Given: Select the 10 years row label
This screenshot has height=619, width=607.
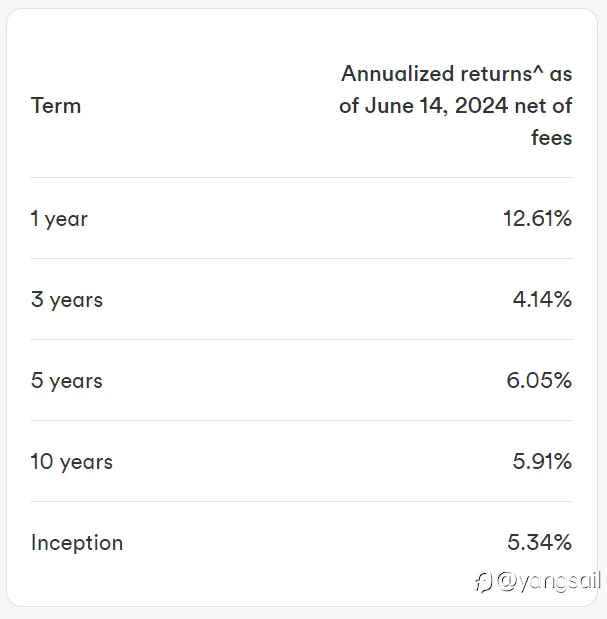Looking at the screenshot, I should point(71,462).
